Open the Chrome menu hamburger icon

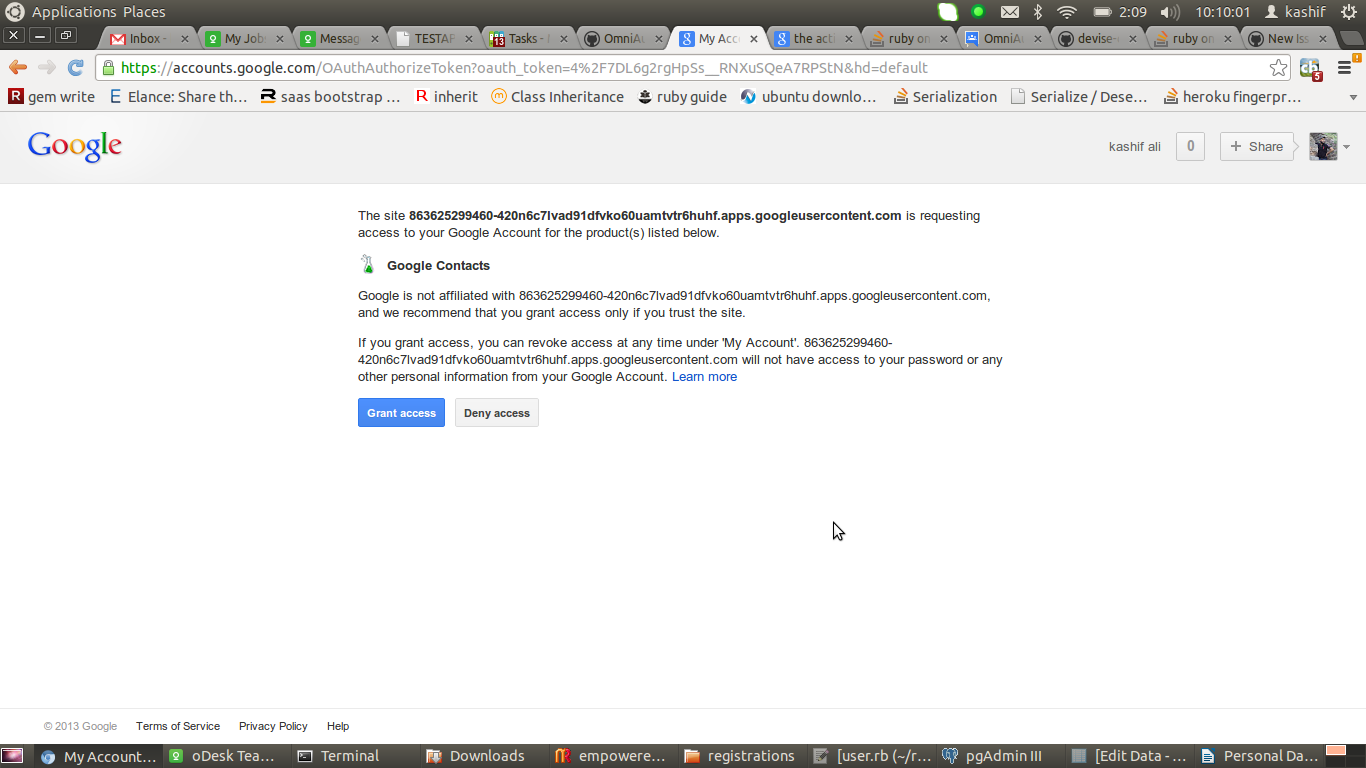point(1345,68)
